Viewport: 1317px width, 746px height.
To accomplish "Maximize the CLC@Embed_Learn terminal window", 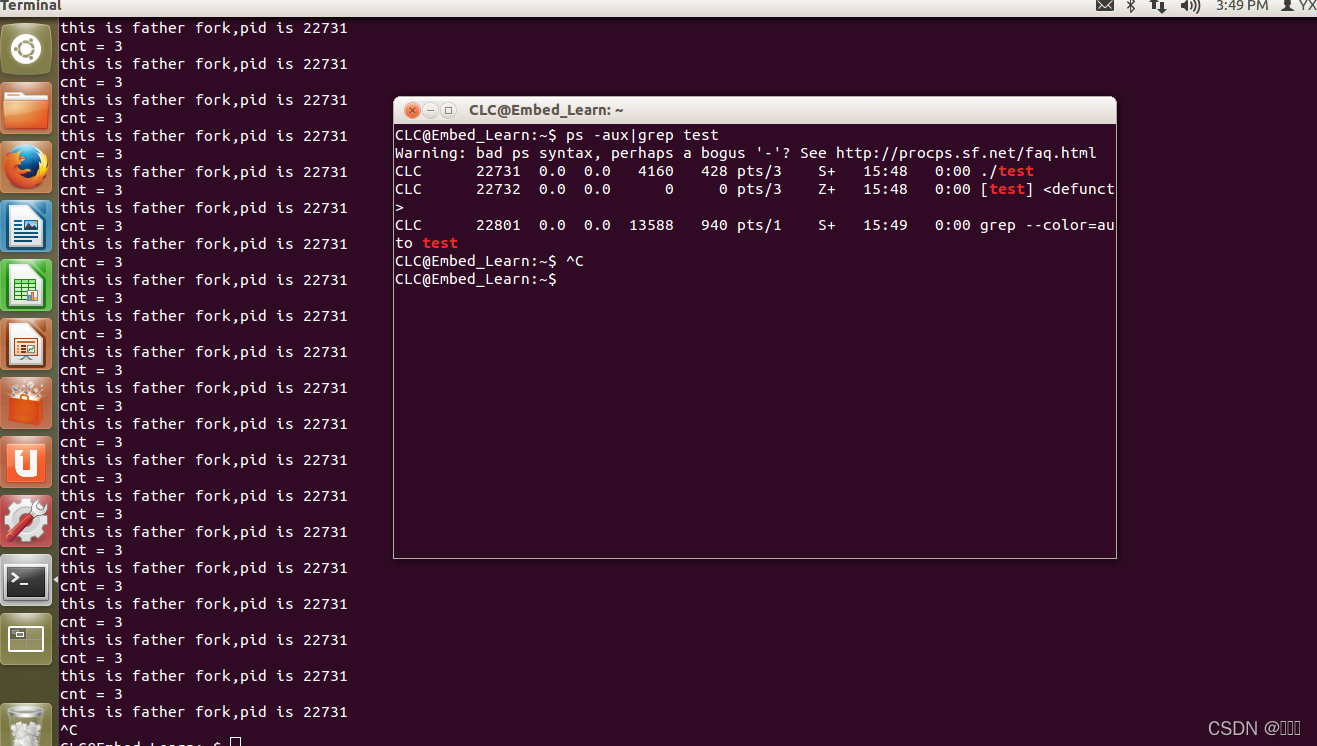I will [x=448, y=111].
